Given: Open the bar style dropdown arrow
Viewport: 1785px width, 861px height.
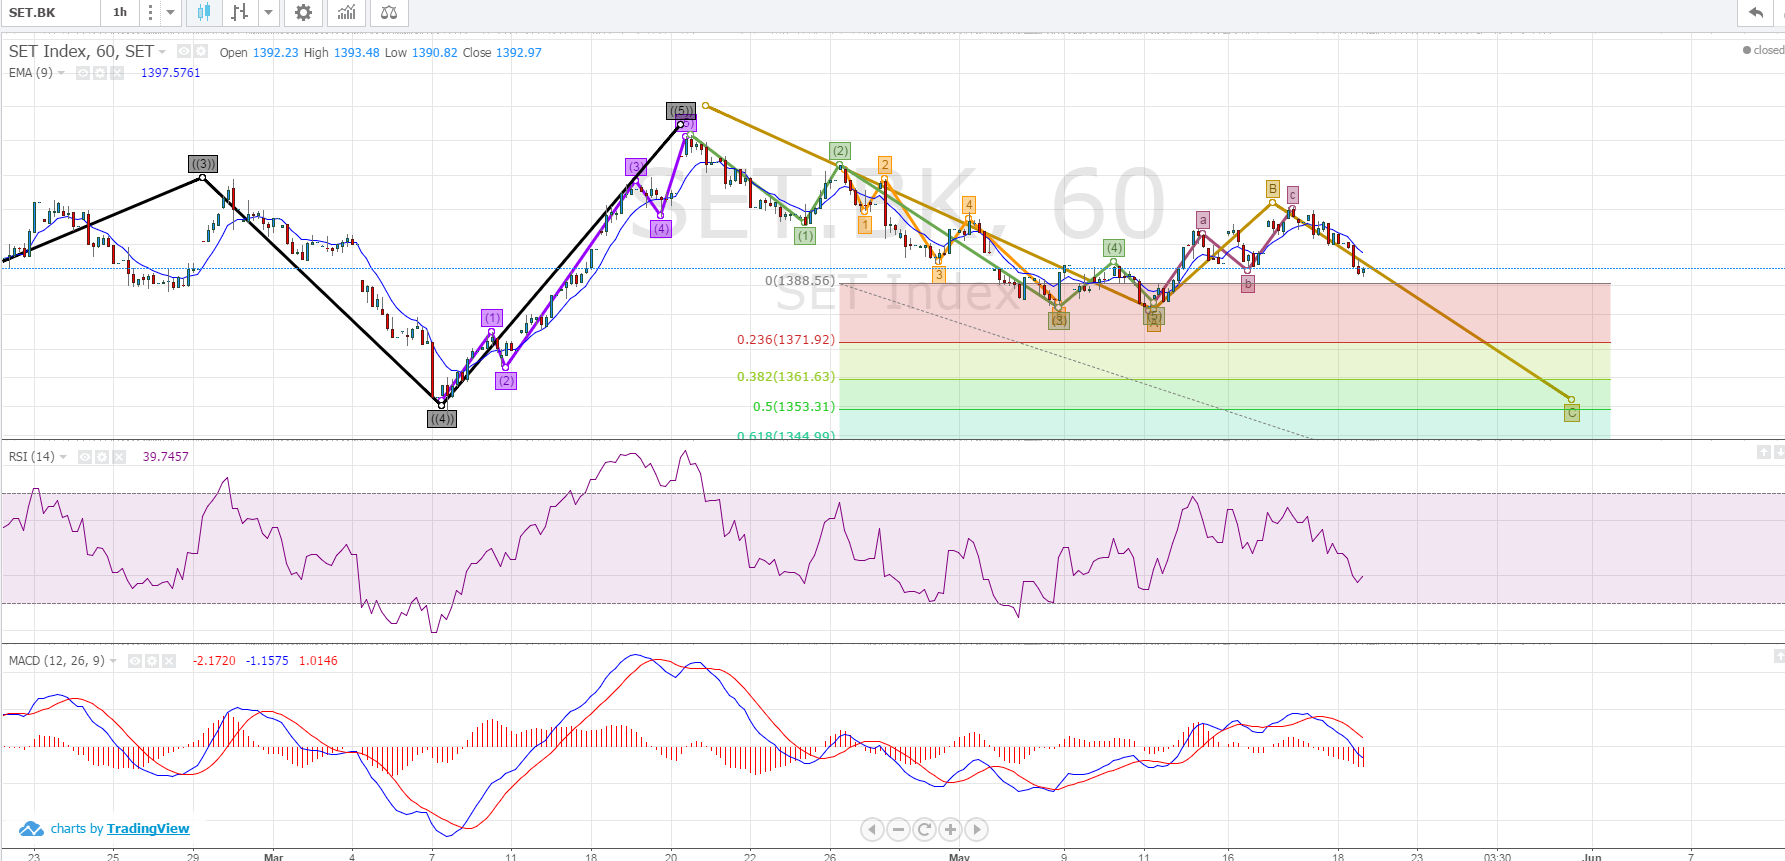Looking at the screenshot, I should click(x=268, y=13).
